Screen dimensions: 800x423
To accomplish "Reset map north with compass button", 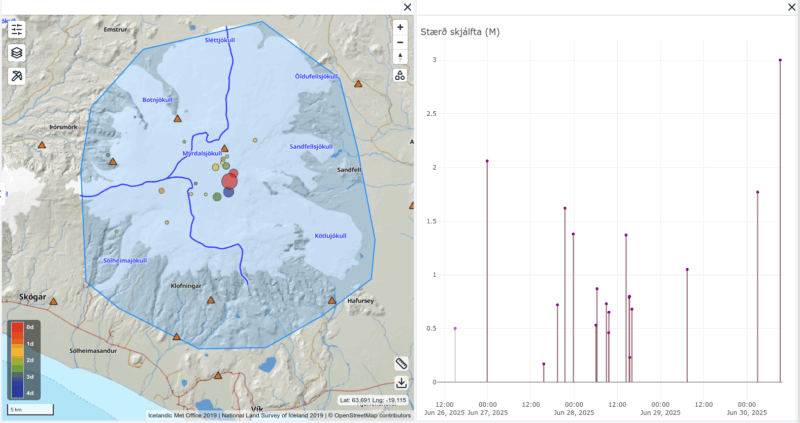I will coord(400,57).
